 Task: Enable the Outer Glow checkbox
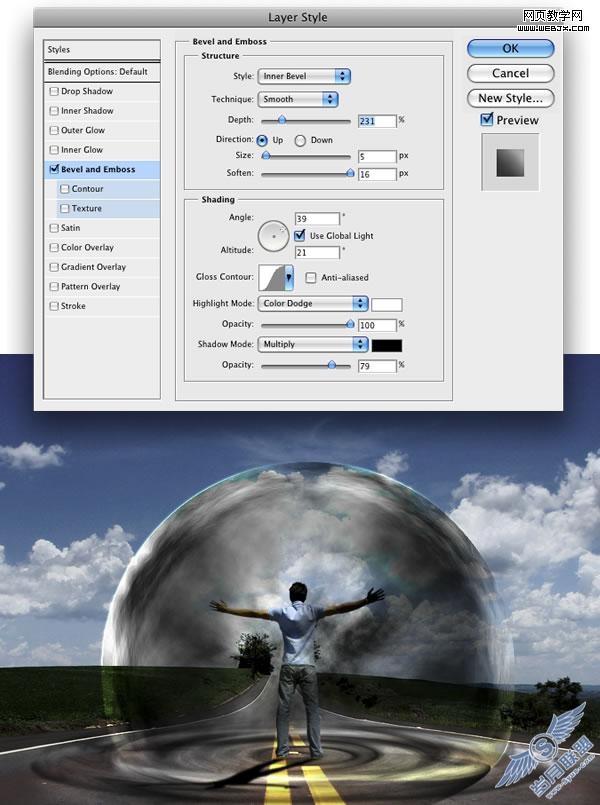click(53, 130)
